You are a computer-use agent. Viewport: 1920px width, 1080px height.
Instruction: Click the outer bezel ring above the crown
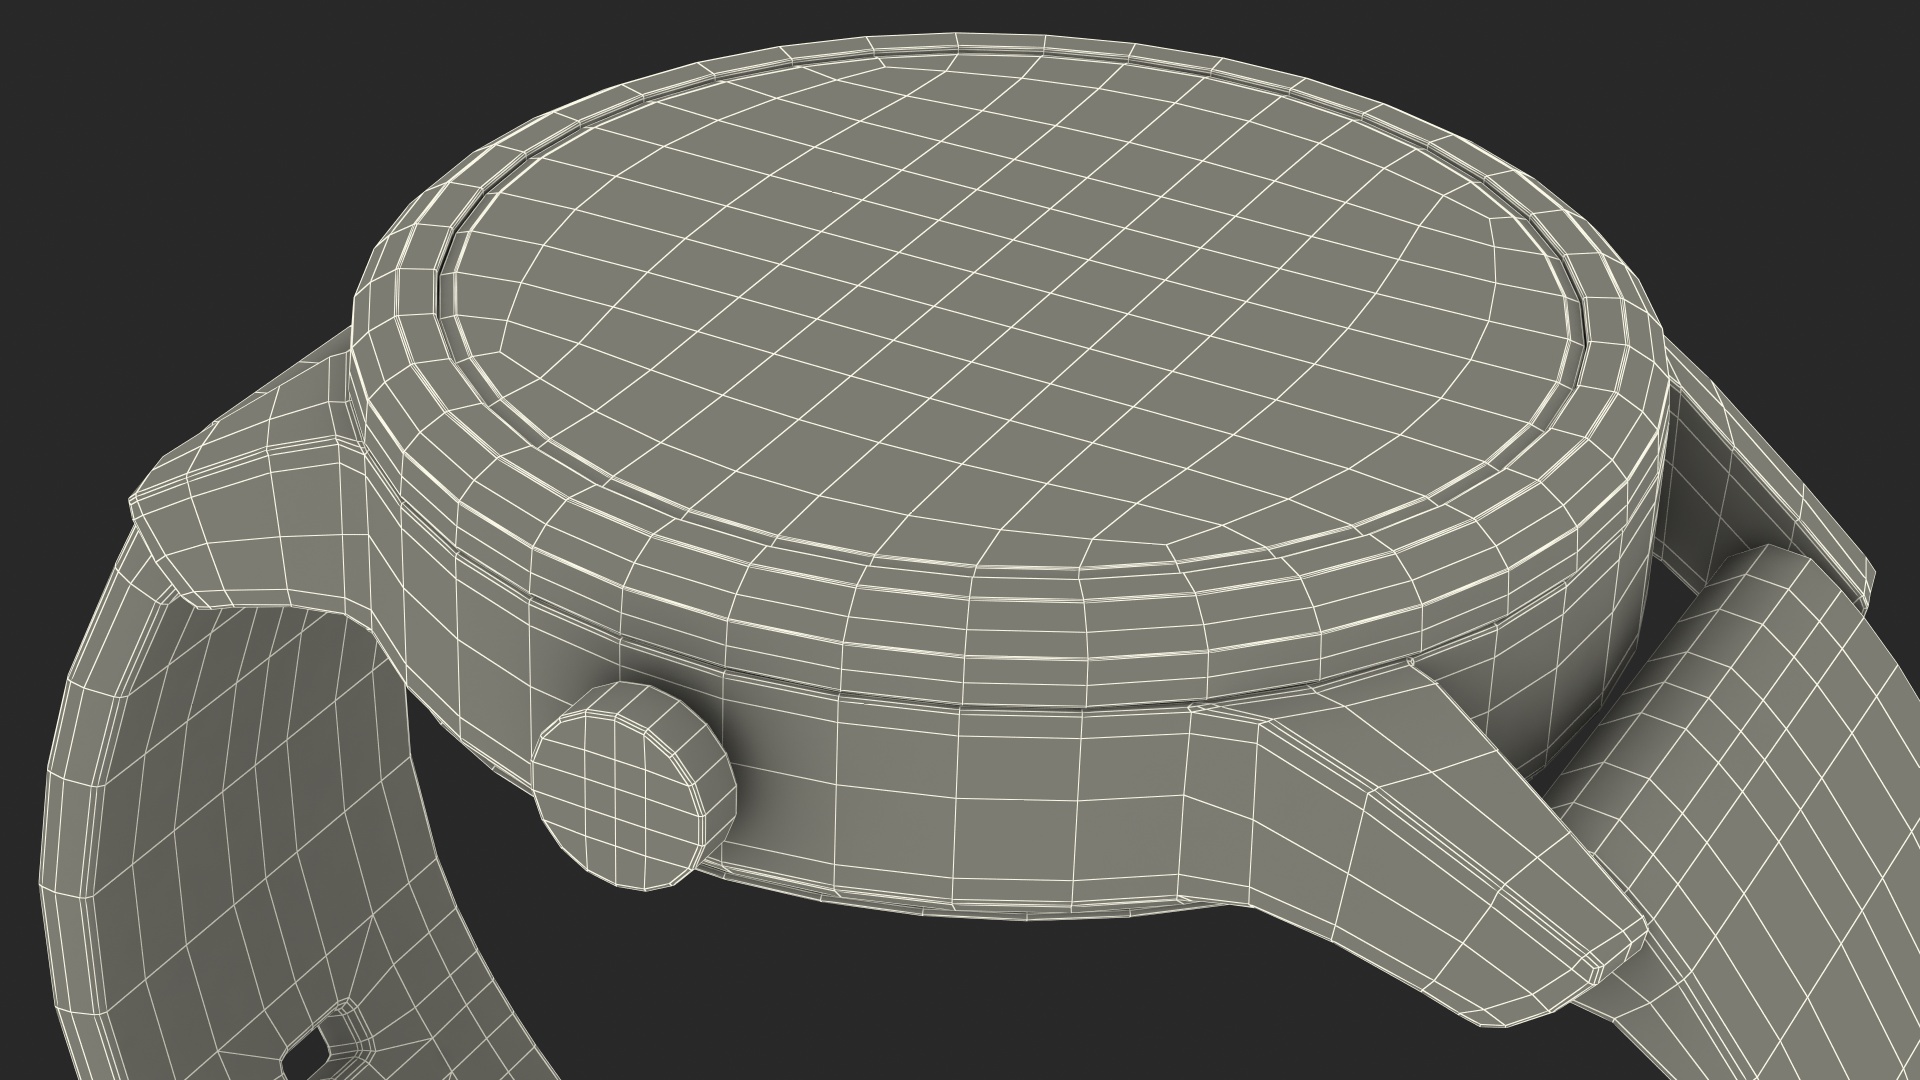[x=640, y=580]
